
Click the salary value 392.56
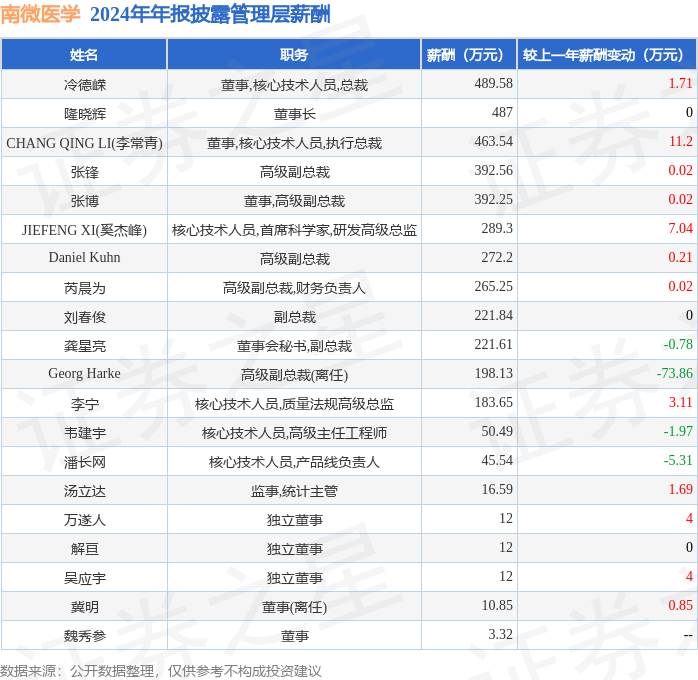(493, 170)
